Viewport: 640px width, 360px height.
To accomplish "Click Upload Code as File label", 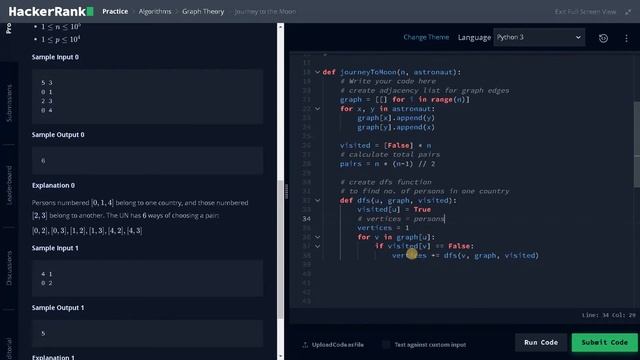I will pos(338,344).
